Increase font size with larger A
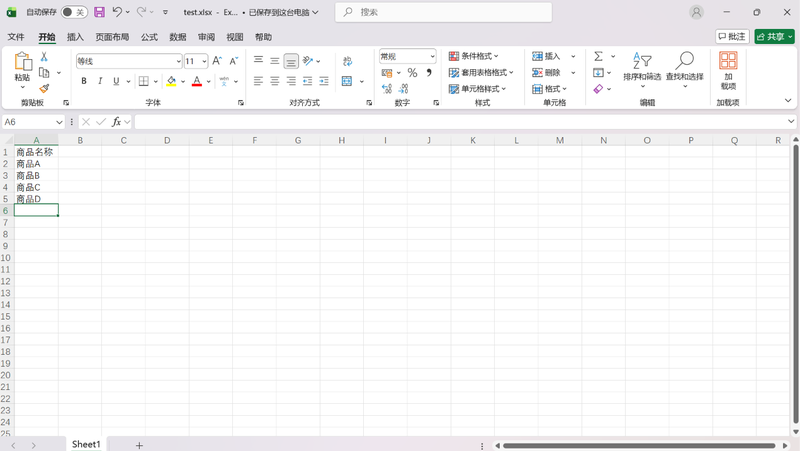Viewport: 800px width, 451px height. pos(217,61)
